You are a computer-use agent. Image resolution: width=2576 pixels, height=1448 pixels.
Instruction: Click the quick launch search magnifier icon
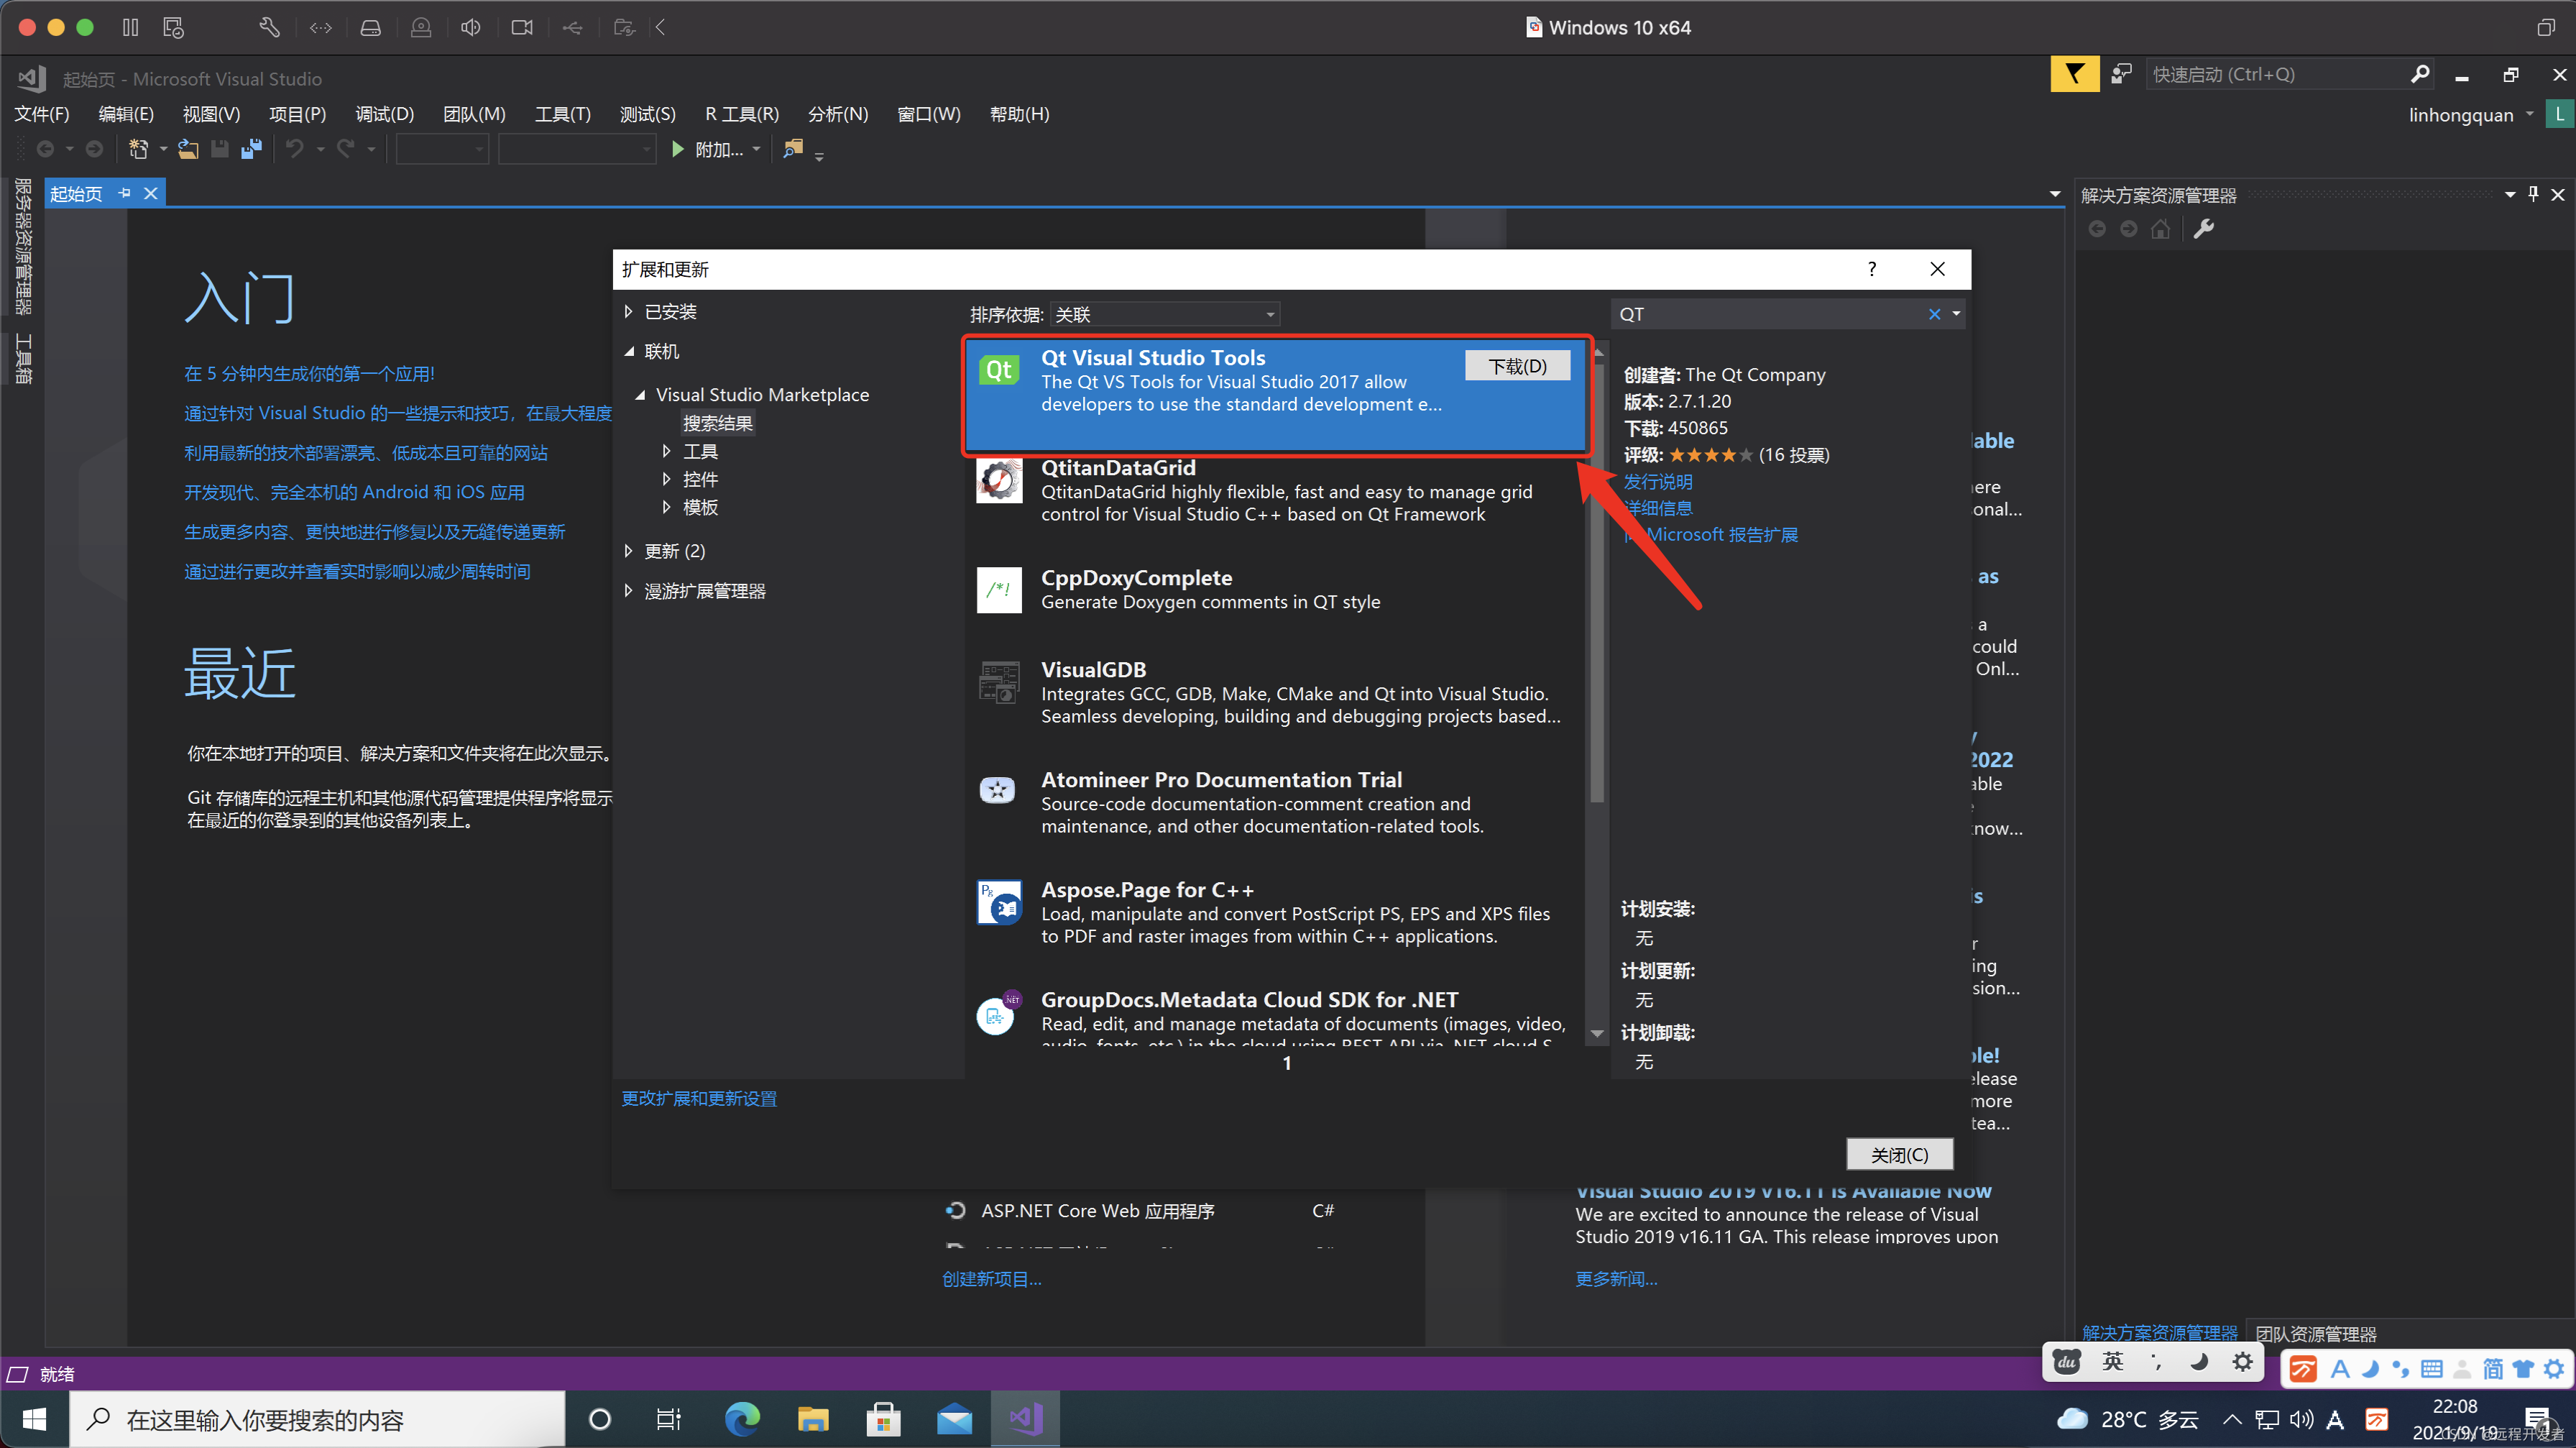point(2419,74)
